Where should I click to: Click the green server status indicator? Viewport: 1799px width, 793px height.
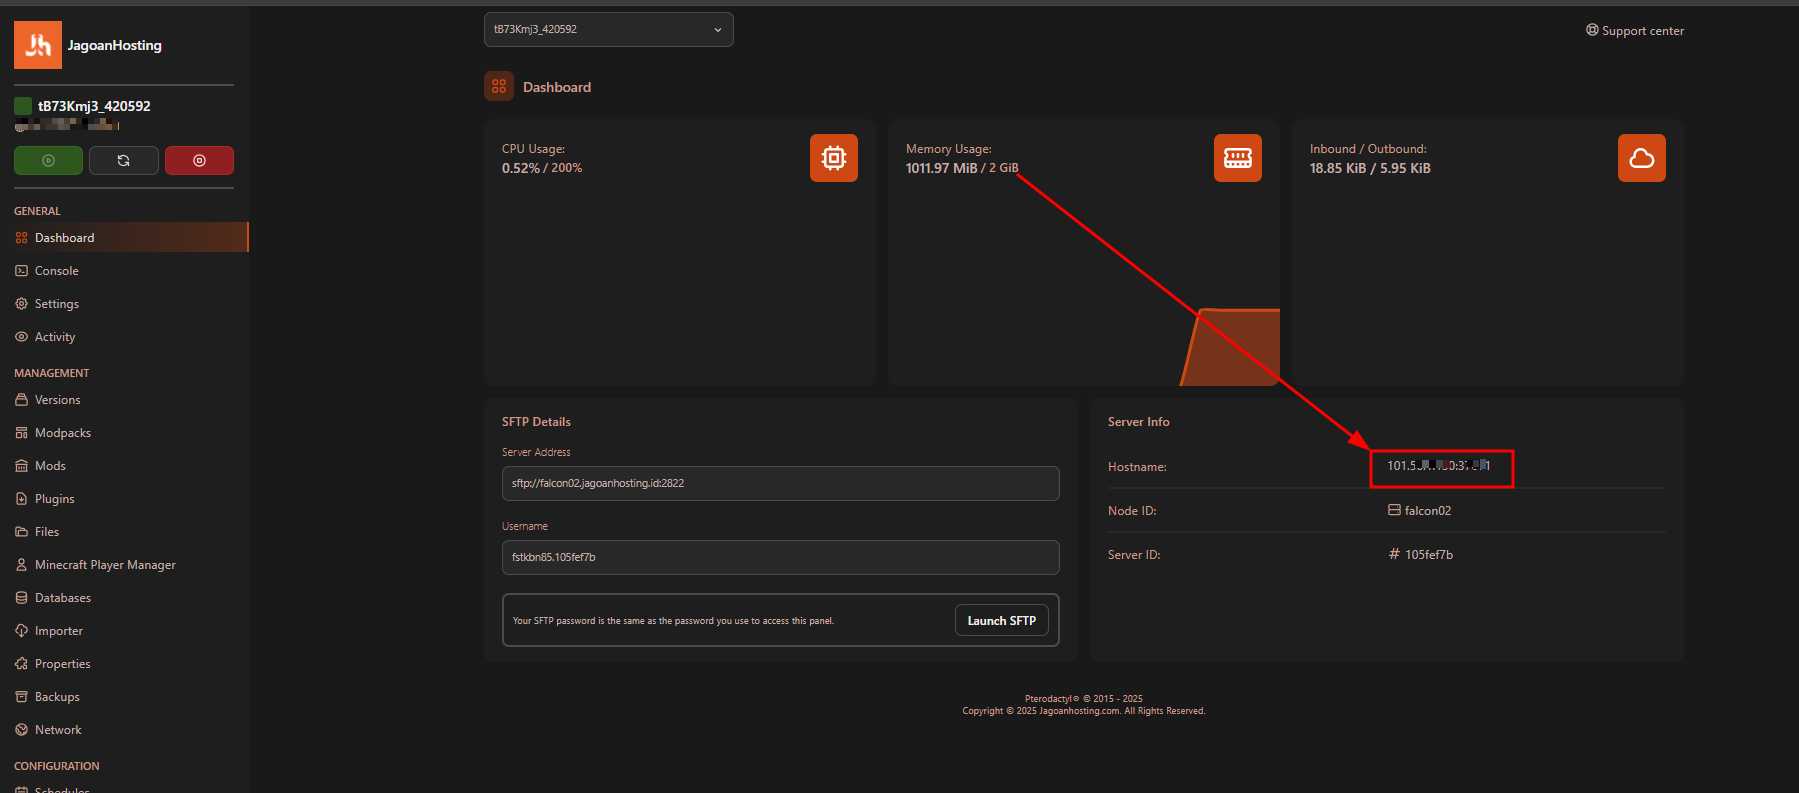click(x=23, y=106)
